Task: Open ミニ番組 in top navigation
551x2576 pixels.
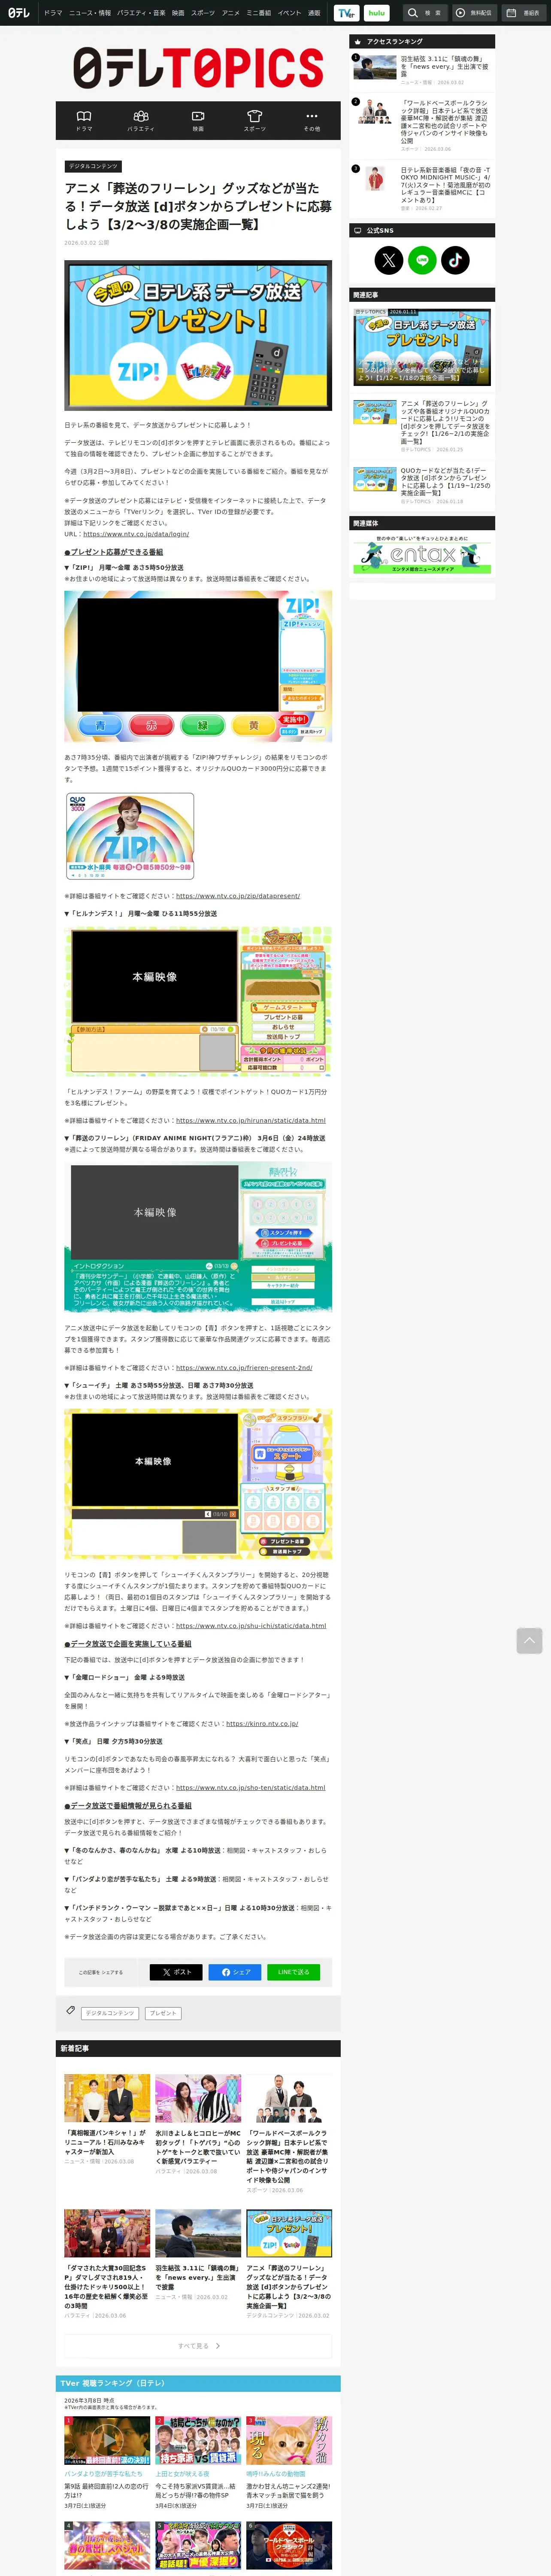Action: pyautogui.click(x=259, y=13)
